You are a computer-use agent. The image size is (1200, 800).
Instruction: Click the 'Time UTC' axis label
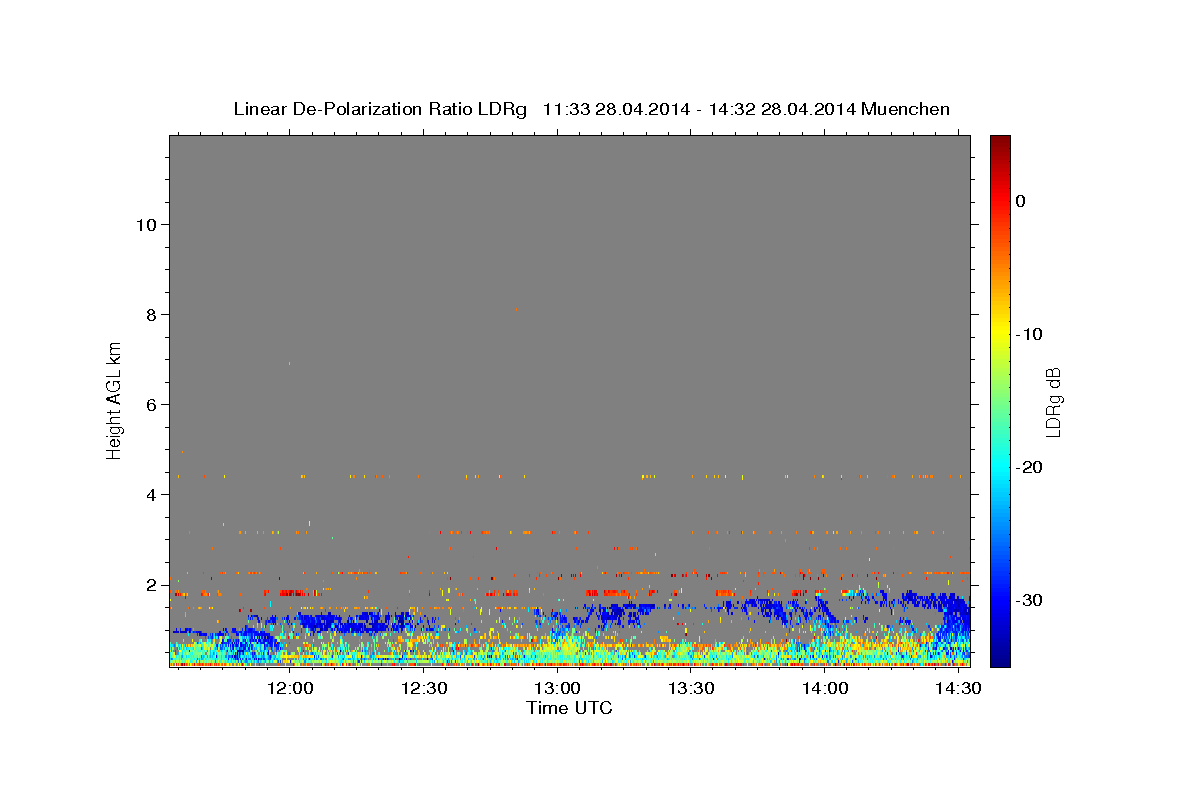tap(569, 709)
